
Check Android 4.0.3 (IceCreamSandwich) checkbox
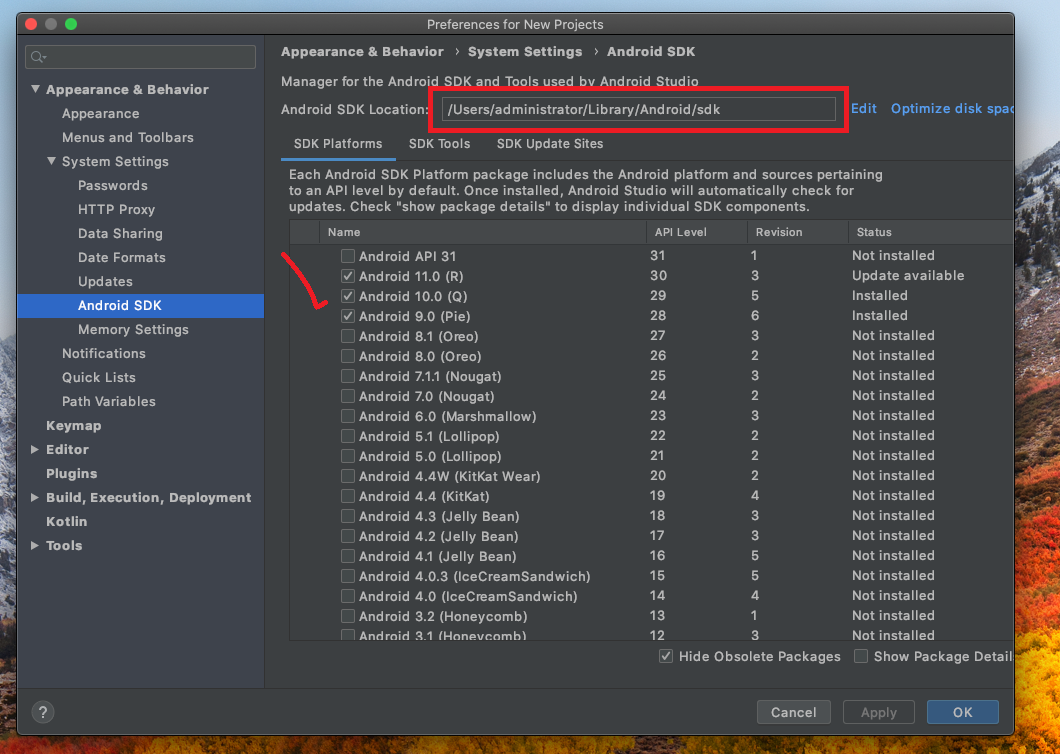[x=347, y=575]
